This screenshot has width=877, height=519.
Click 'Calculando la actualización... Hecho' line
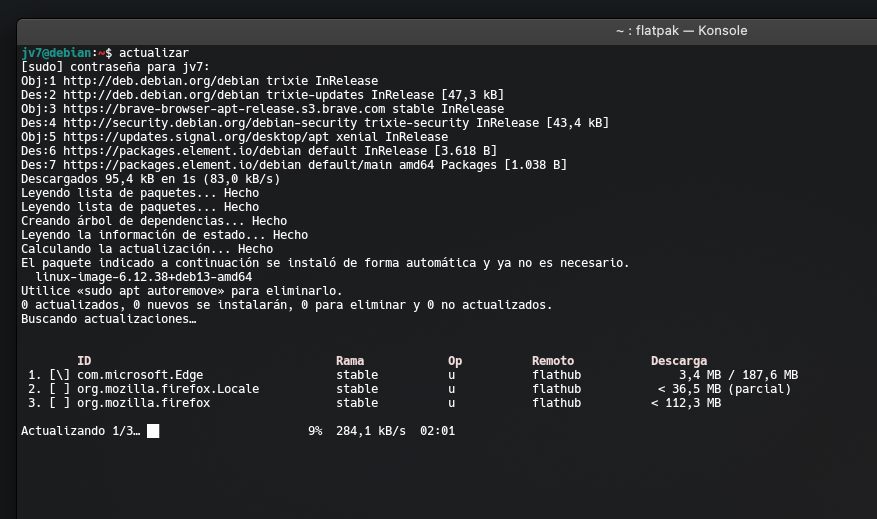147,249
